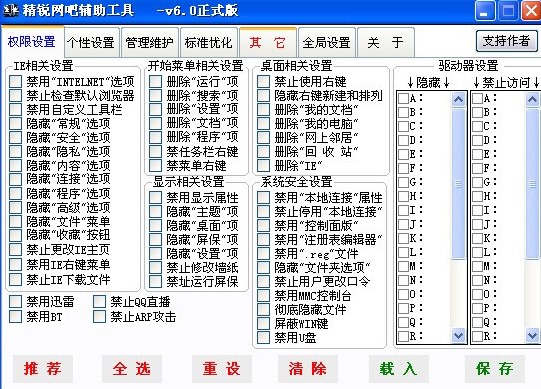Check 禁用".reg"文件
The width and height of the screenshot is (541, 389).
pos(264,254)
